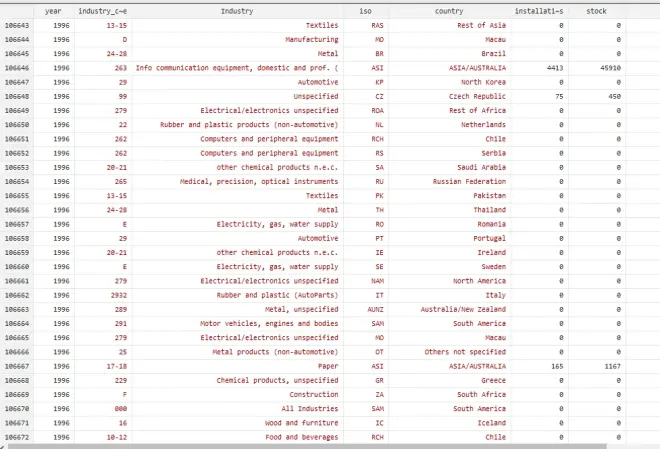Viewport: 660px width, 449px height.
Task: Select the iso column header
Action: click(365, 10)
